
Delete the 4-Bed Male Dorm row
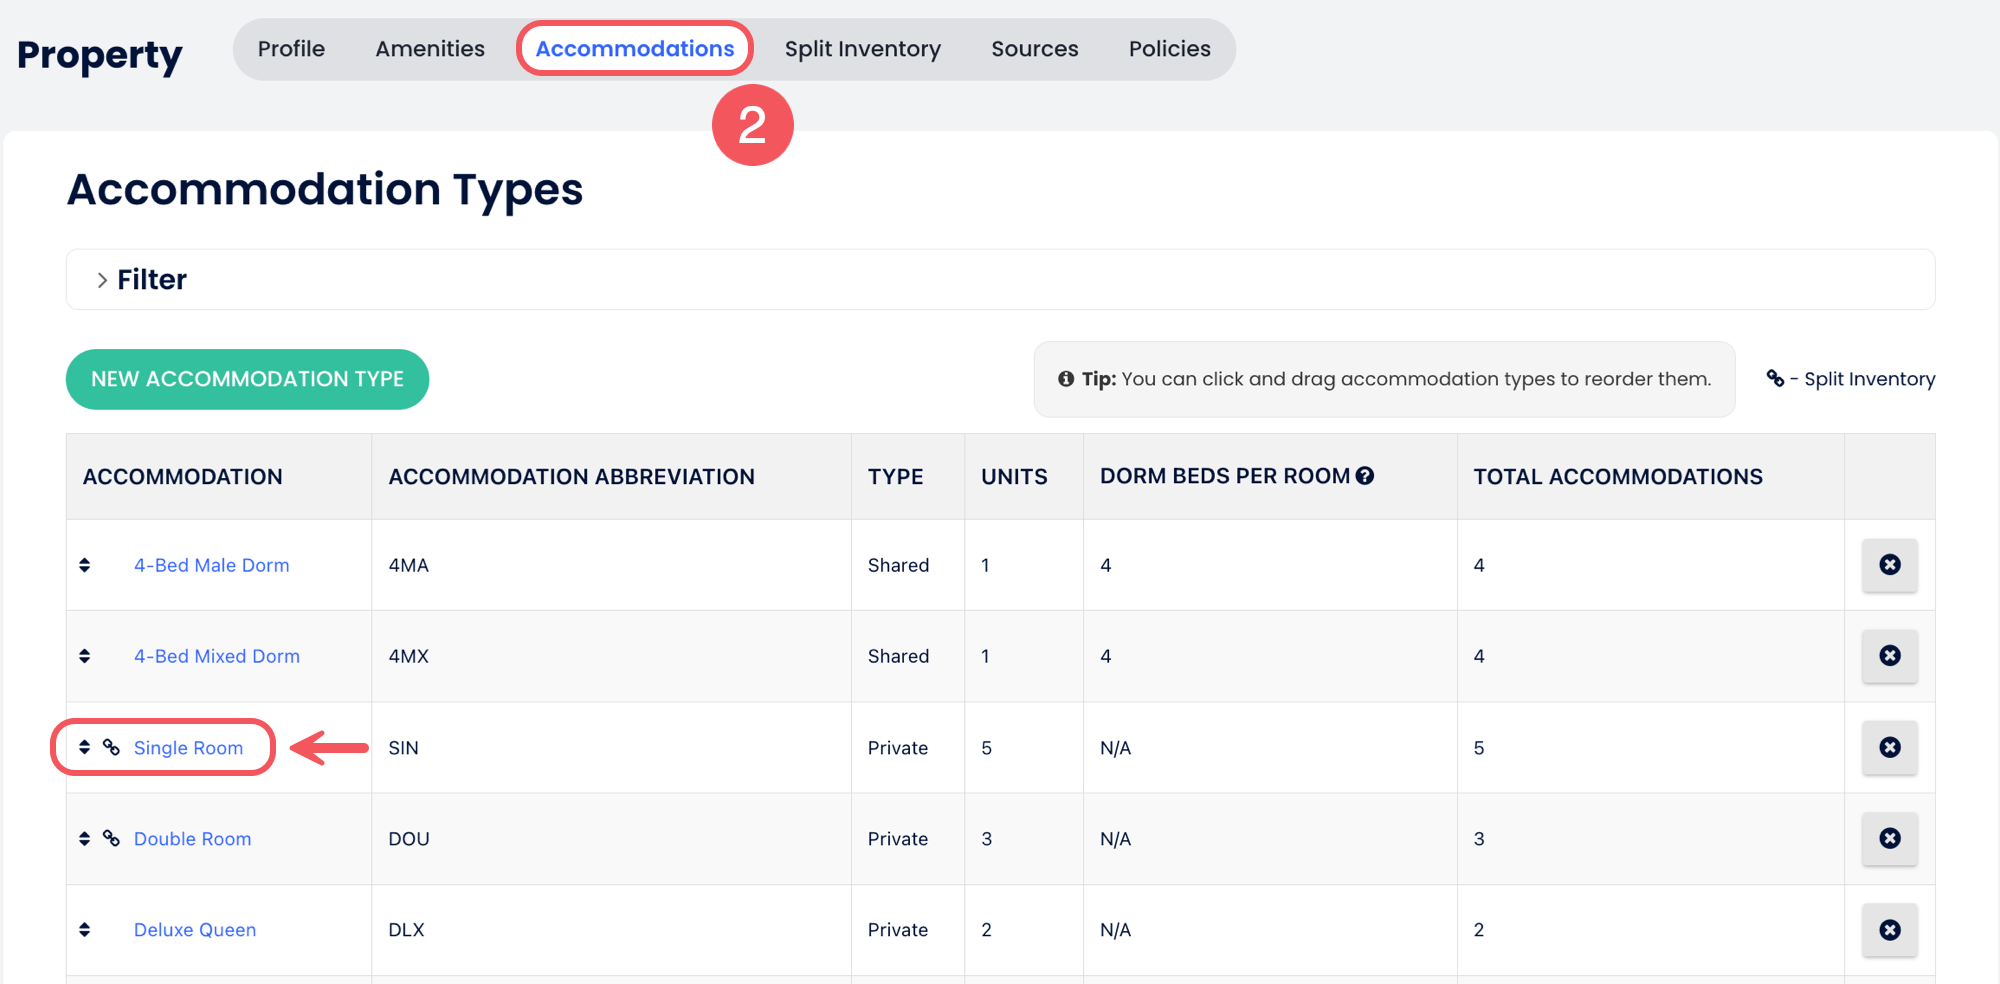pos(1889,565)
